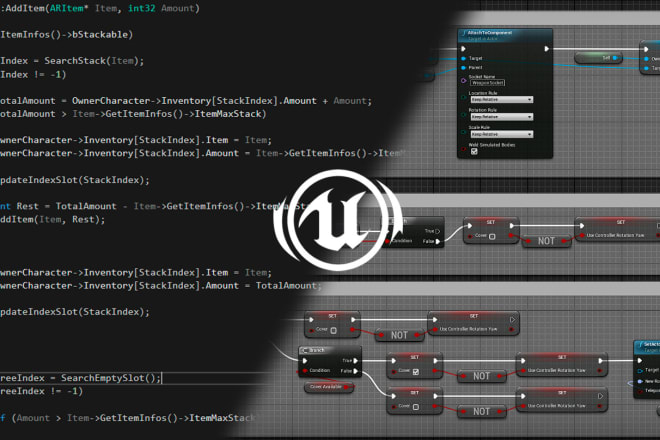
Task: Select the bottom Branch node header
Action: 330,350
